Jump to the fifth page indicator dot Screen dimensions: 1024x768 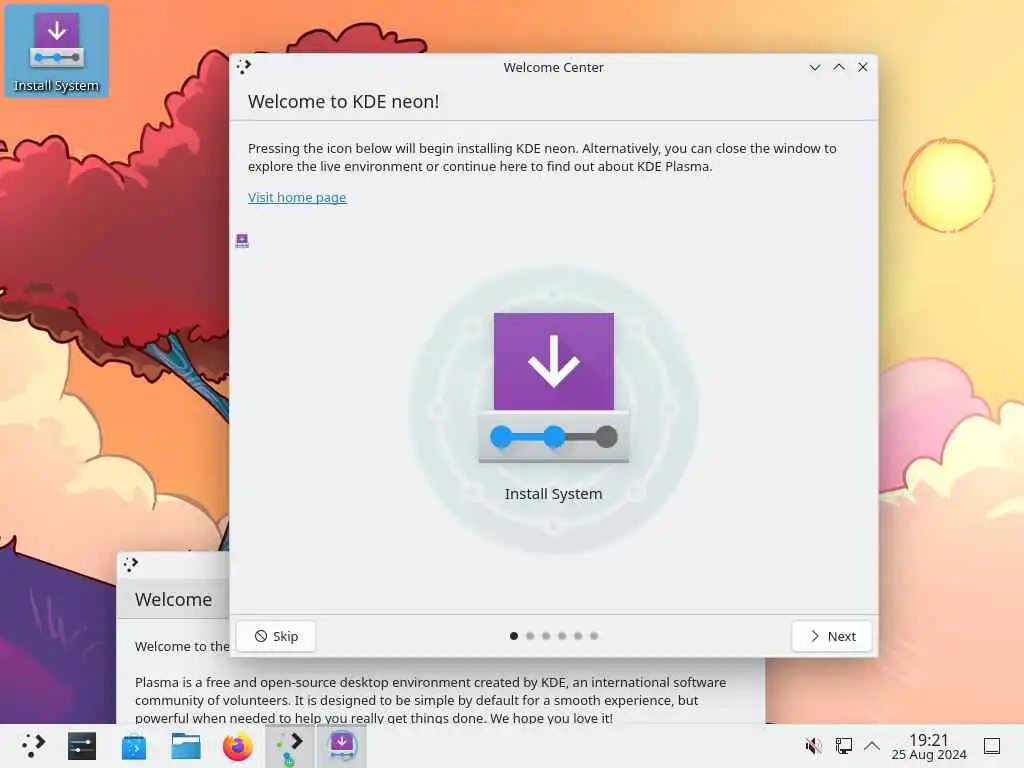578,636
